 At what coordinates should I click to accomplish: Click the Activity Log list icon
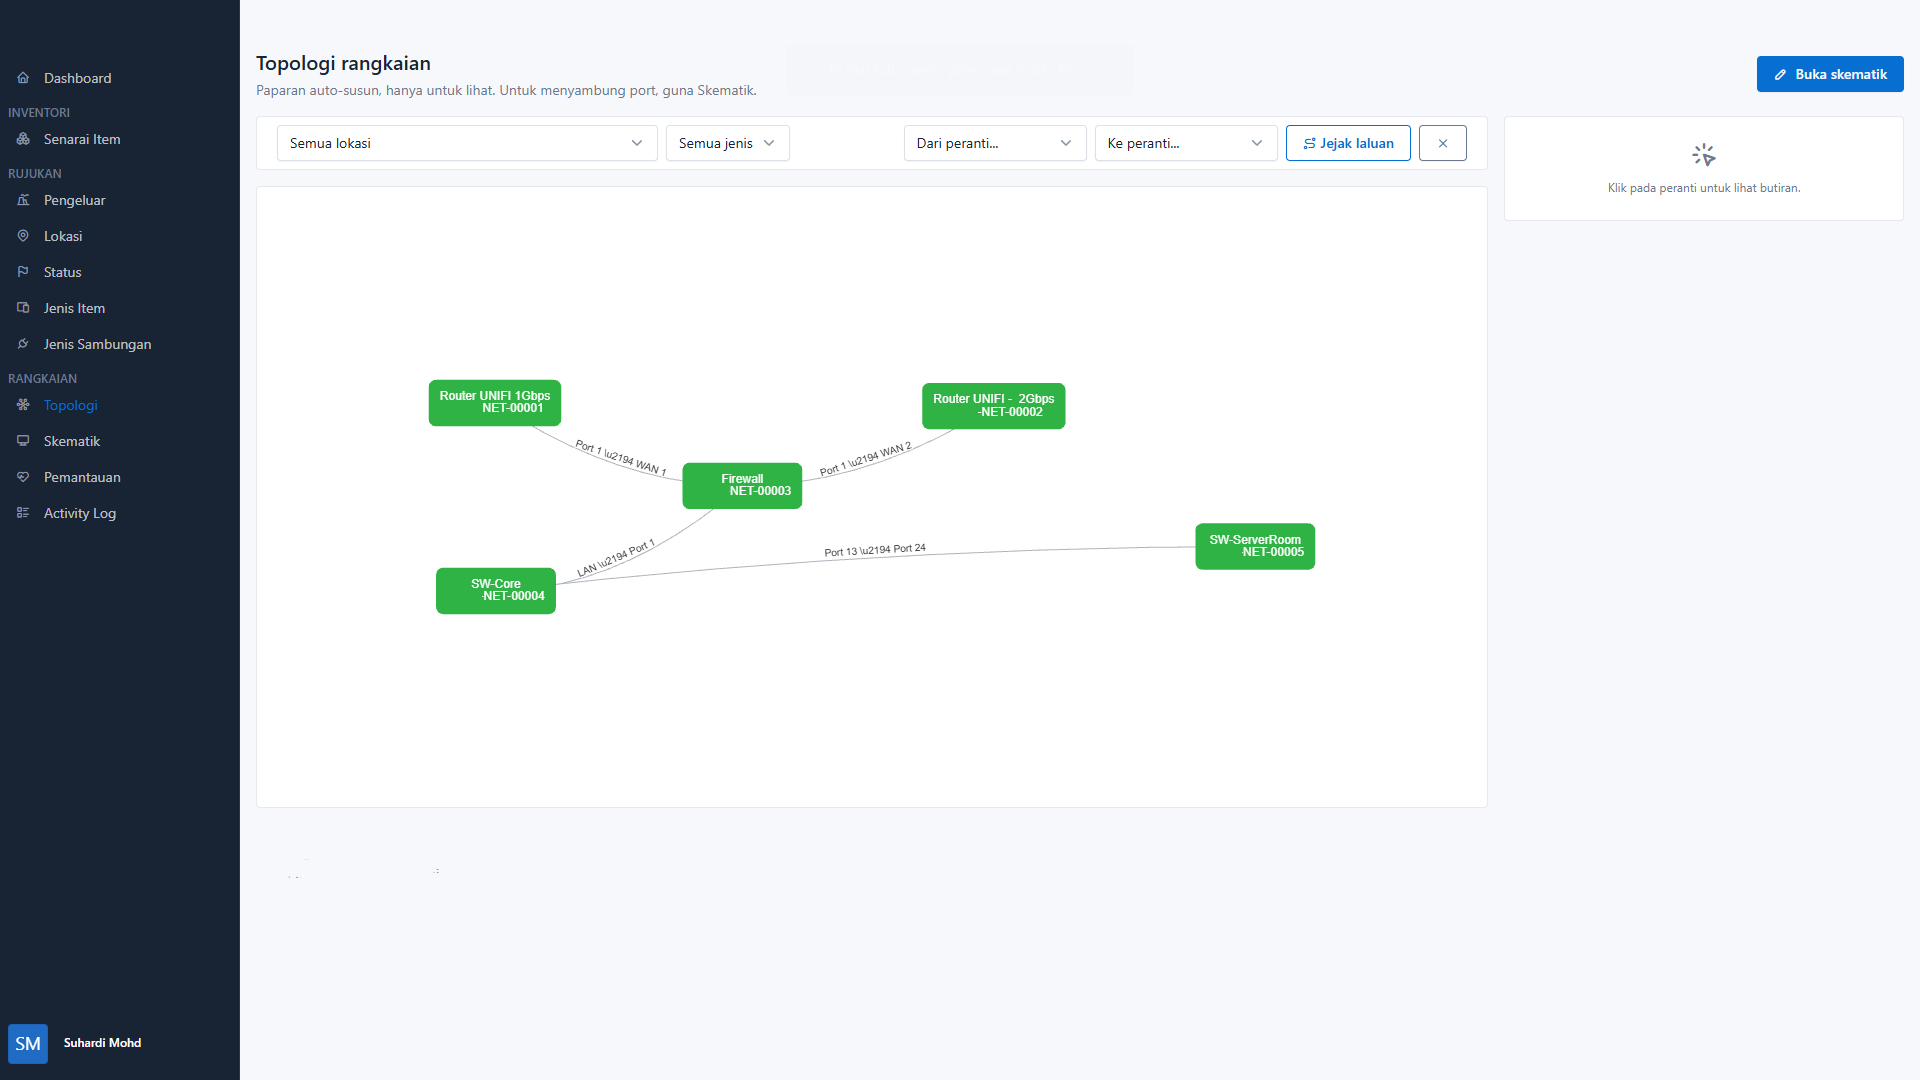23,513
